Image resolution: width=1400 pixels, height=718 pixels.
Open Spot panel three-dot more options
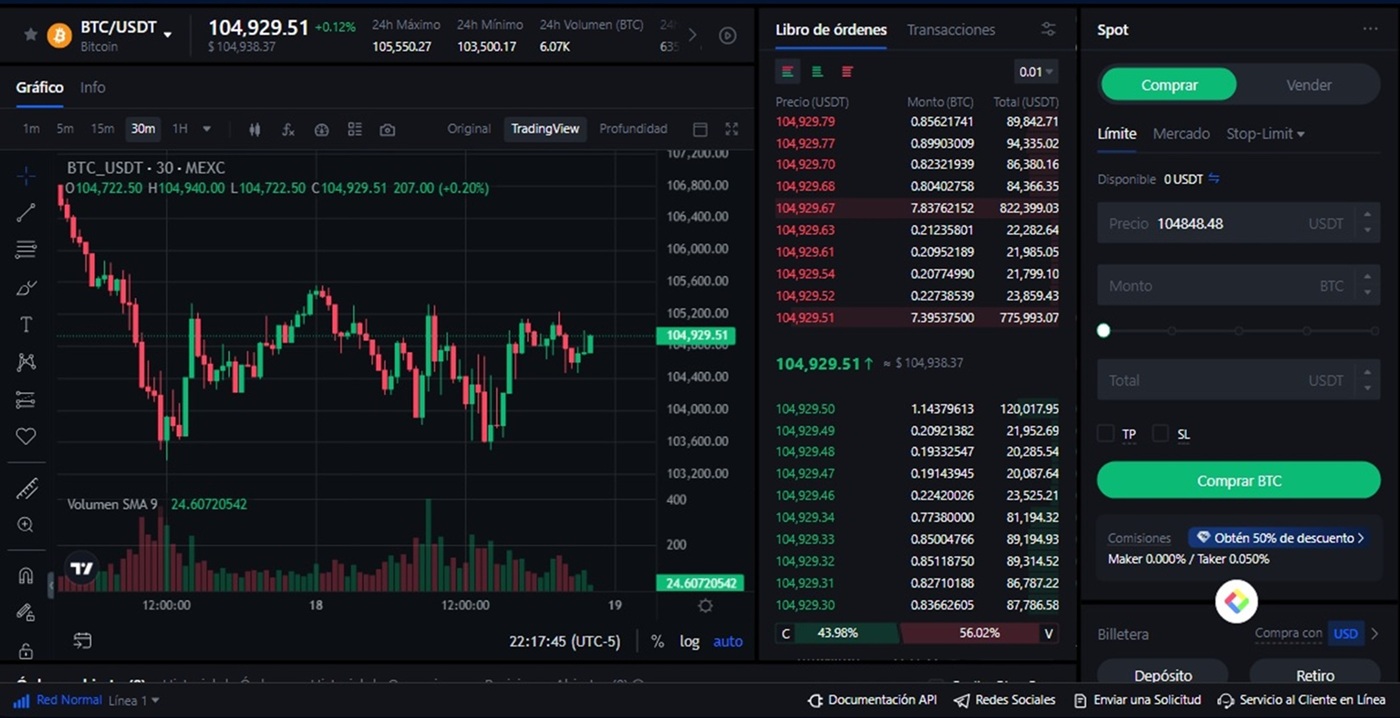(1370, 29)
